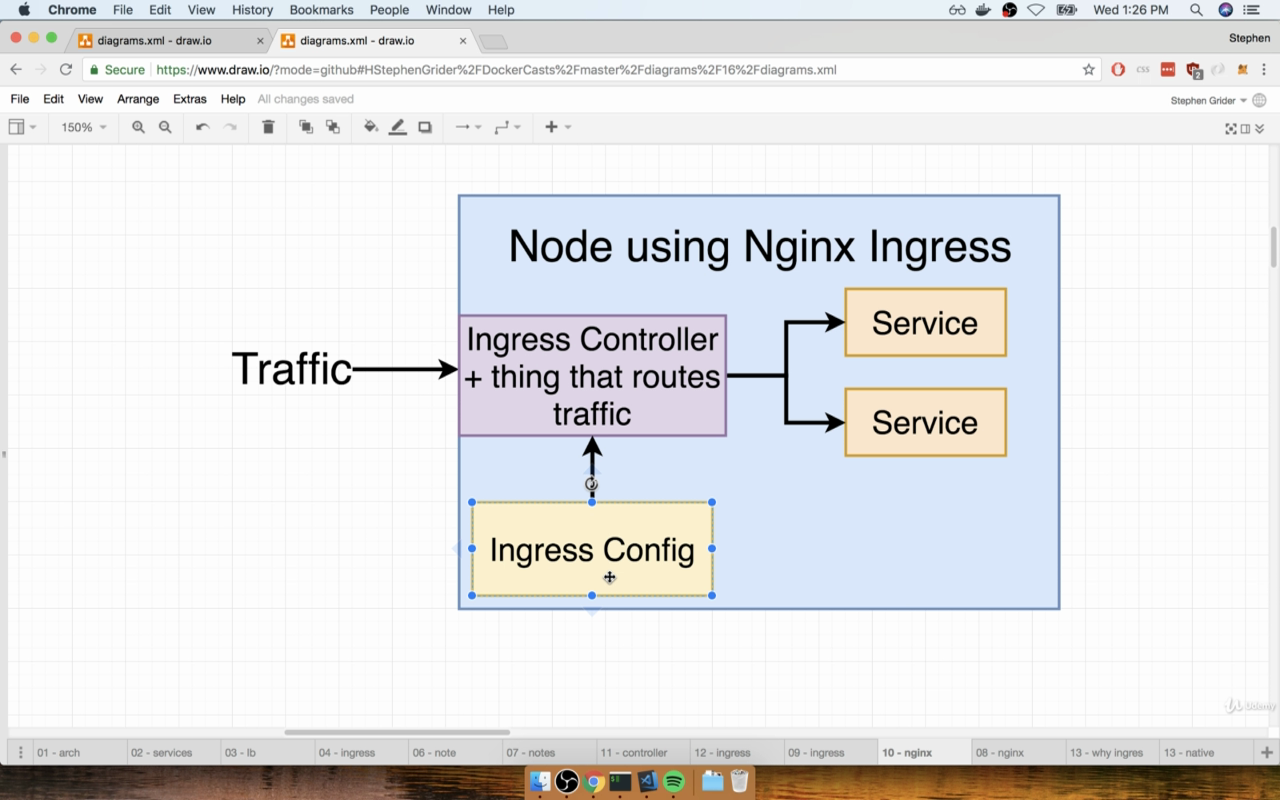Click the red stop-hand extension icon
This screenshot has width=1280, height=800.
[1118, 70]
